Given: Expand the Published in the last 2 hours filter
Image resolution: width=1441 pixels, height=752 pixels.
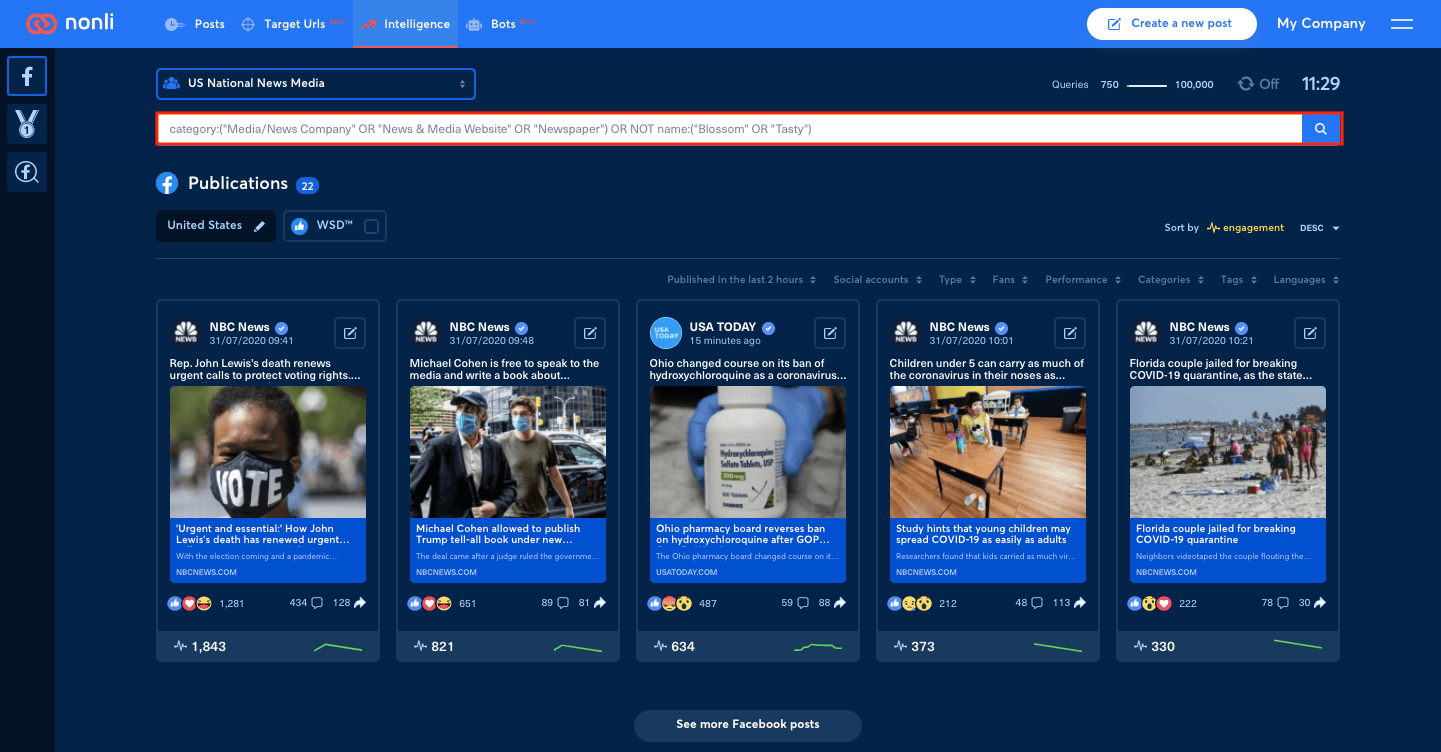Looking at the screenshot, I should (742, 280).
